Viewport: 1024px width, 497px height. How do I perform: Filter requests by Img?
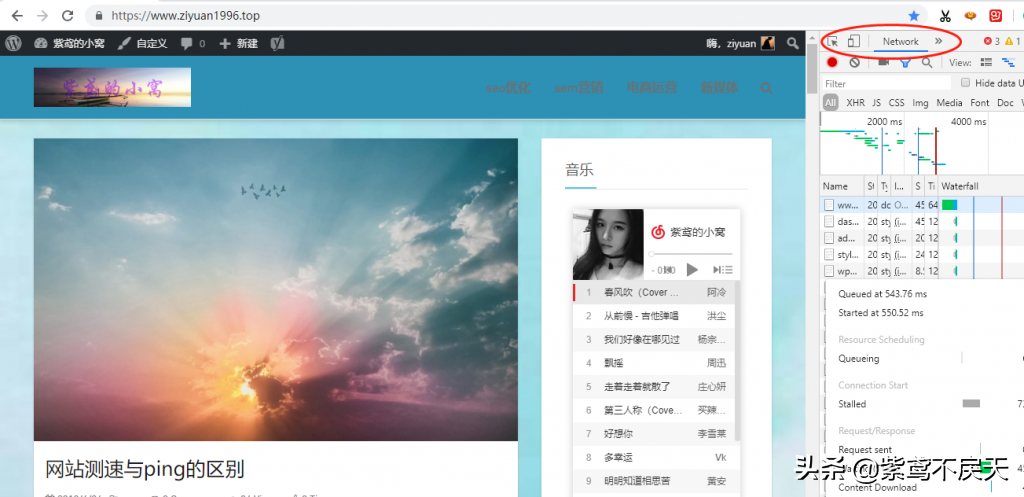coord(920,103)
